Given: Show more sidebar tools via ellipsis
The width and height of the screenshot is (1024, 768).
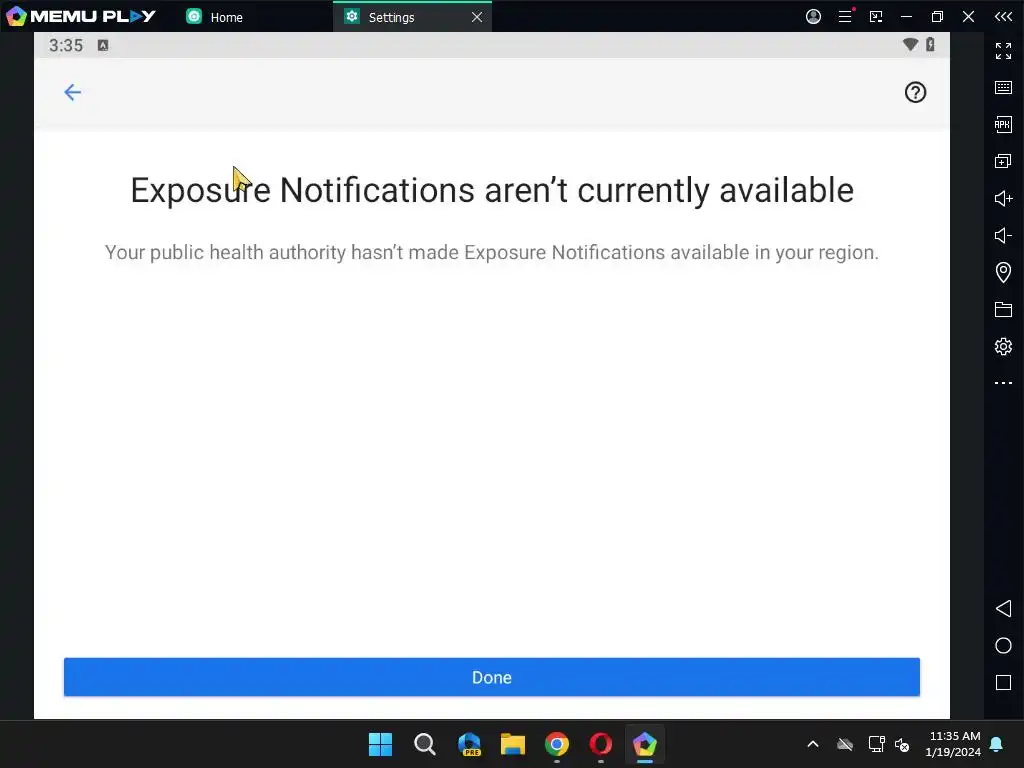Looking at the screenshot, I should pos(1003,383).
